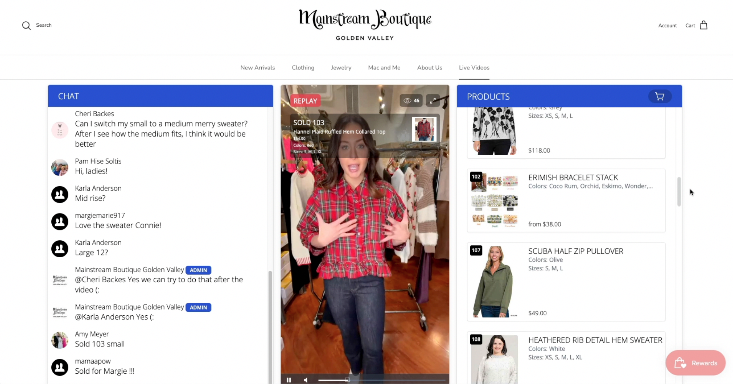Click the floral sweater thumbnail at top
The height and width of the screenshot is (384, 733).
495,131
